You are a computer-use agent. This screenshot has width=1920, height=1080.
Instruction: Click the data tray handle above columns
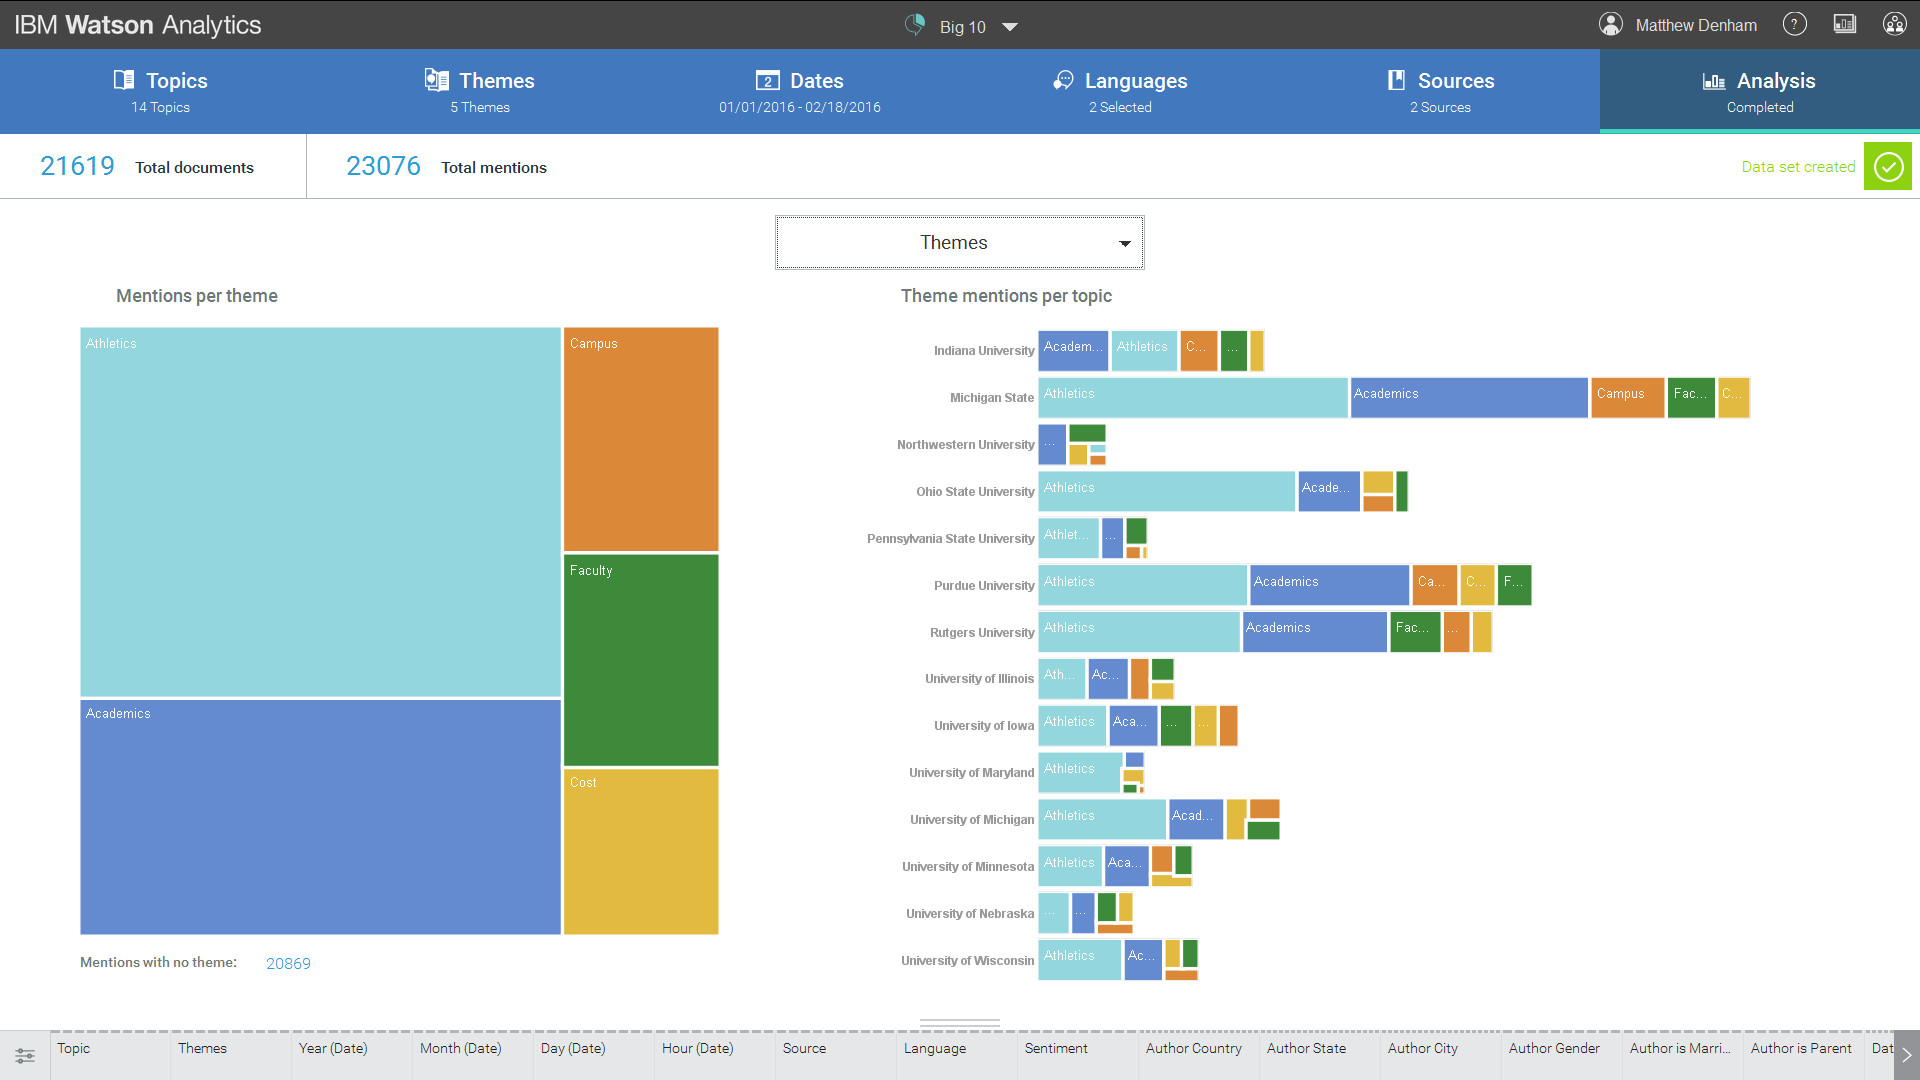(960, 1023)
